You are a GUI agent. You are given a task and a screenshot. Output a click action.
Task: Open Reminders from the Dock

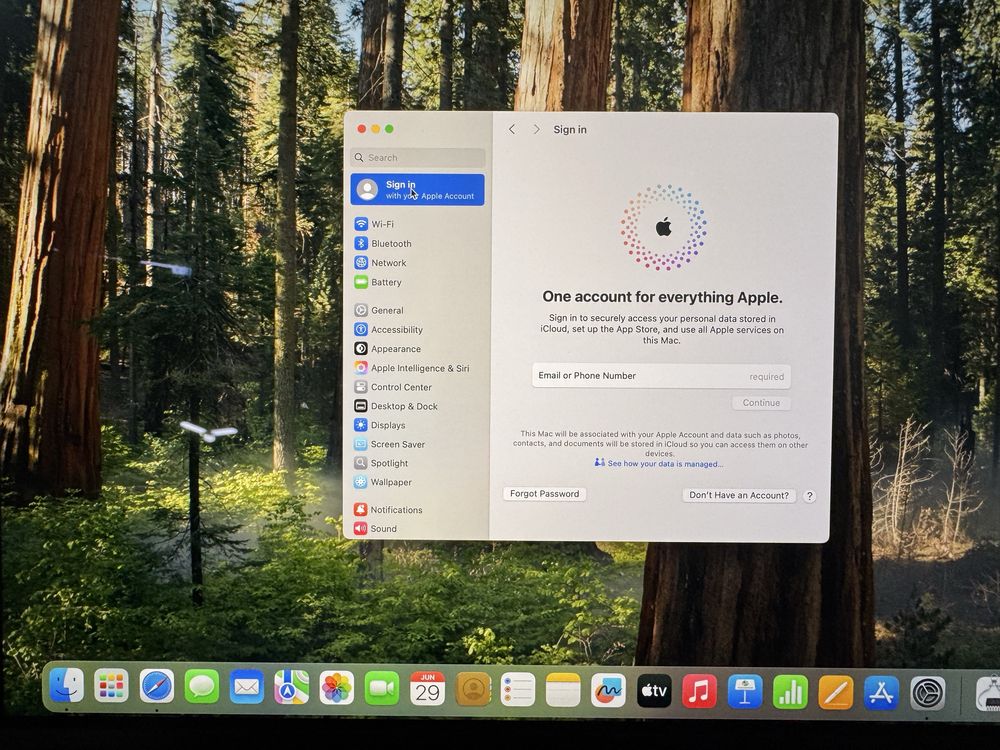pos(518,690)
